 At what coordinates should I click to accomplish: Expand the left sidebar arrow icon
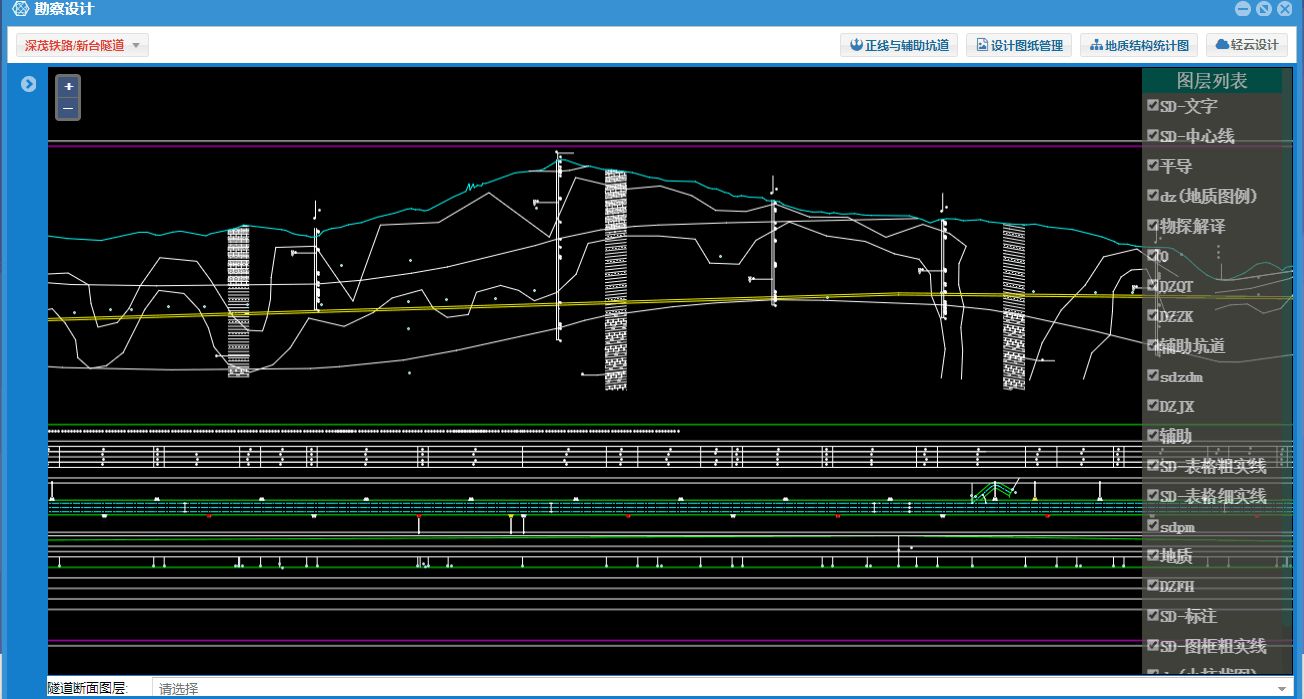[29, 84]
